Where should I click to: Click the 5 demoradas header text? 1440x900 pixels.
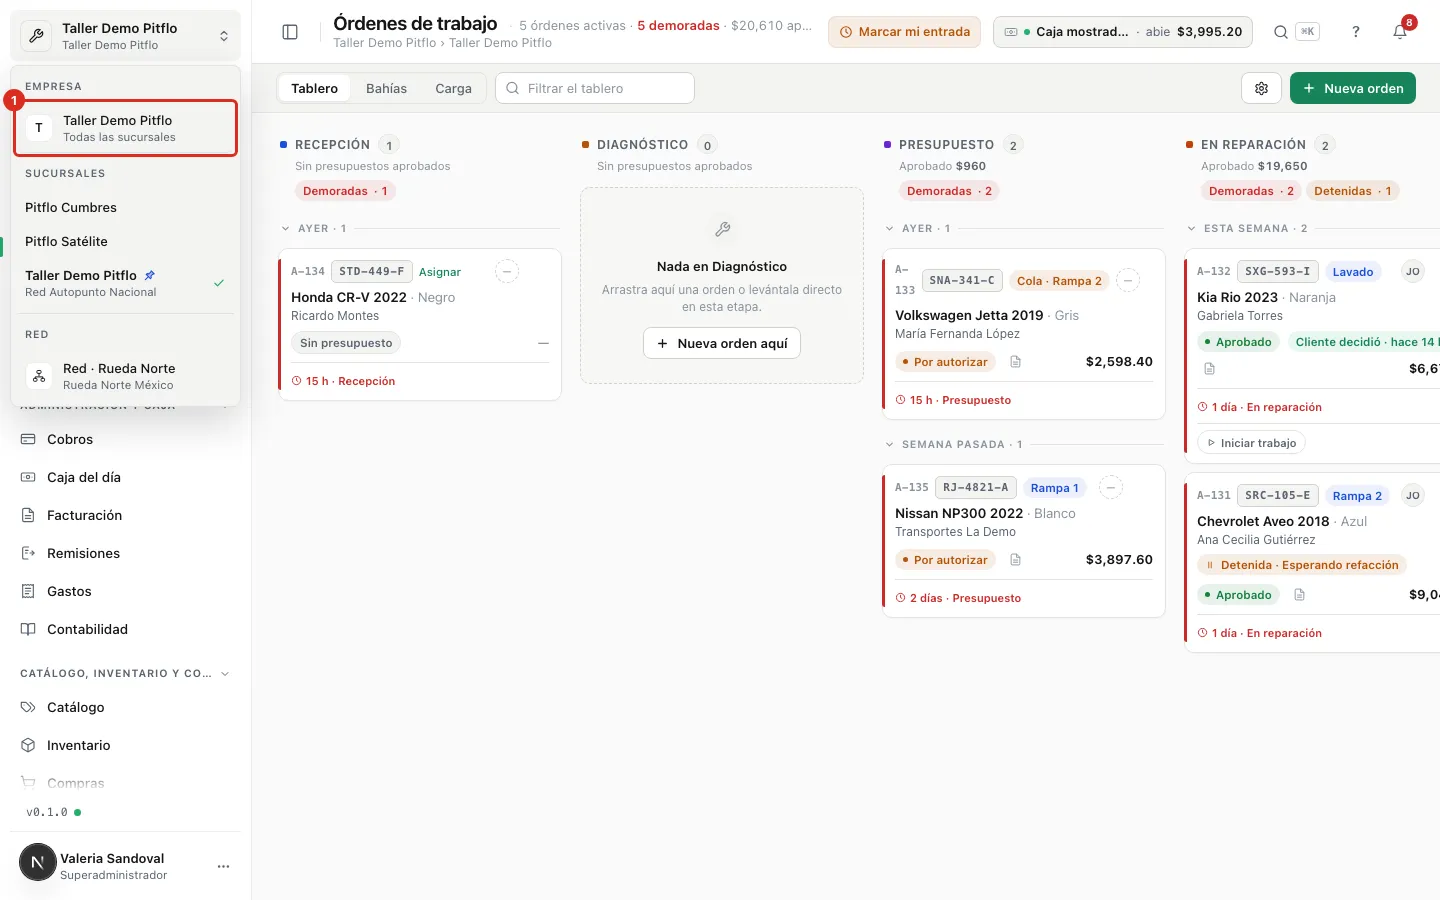[x=678, y=26]
